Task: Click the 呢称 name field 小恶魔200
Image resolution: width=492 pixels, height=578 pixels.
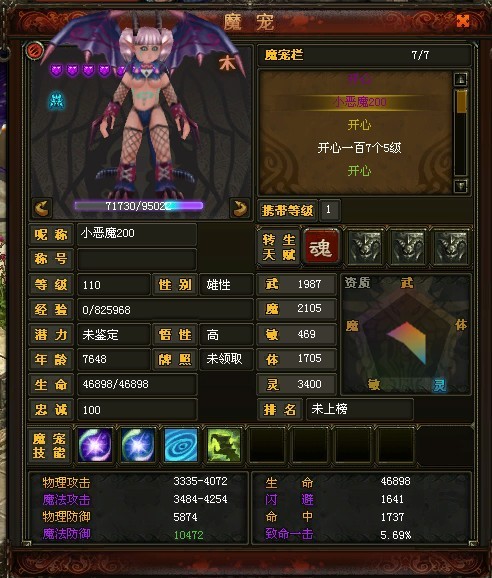Action: click(x=137, y=234)
